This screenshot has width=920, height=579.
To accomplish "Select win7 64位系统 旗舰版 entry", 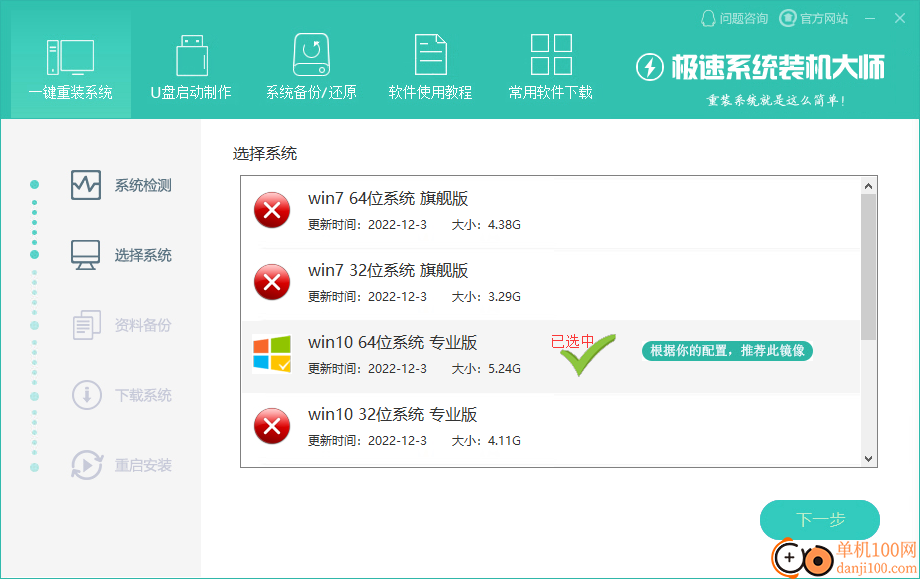I will [551, 212].
